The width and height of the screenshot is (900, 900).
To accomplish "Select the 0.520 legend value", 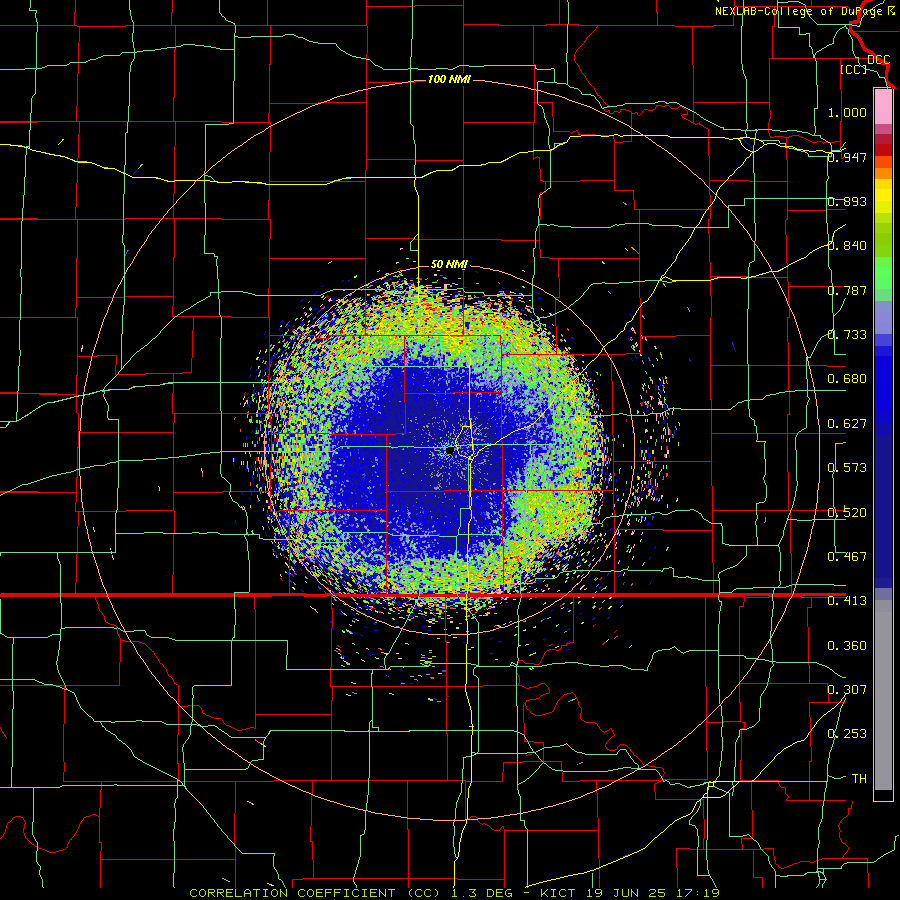I will pyautogui.click(x=847, y=513).
